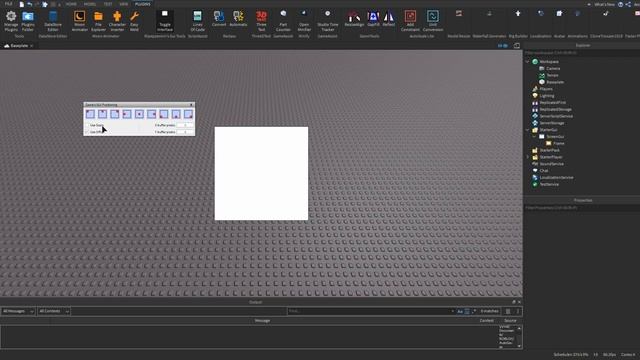Open Manage Plugins
This screenshot has height=360, width=640.
point(11,21)
